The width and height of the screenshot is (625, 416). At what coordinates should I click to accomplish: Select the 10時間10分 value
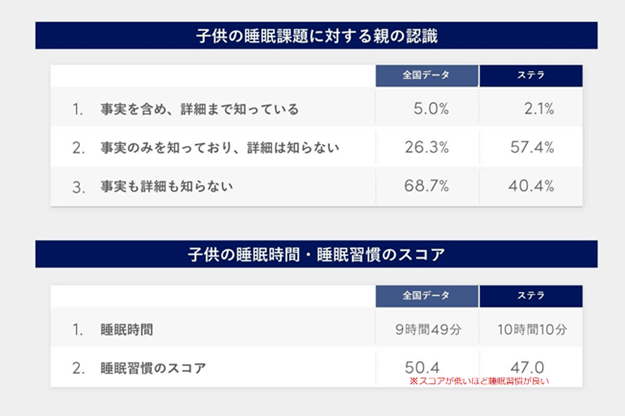pos(531,329)
